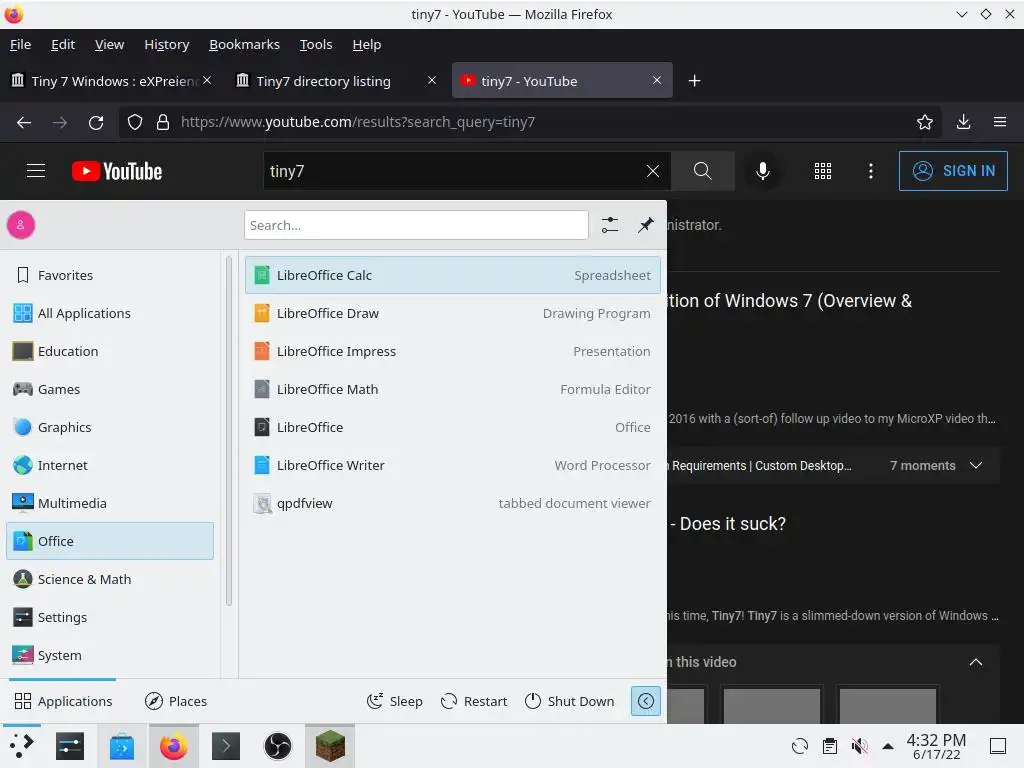The width and height of the screenshot is (1024, 768).
Task: Open the Tools menu
Action: pos(315,44)
